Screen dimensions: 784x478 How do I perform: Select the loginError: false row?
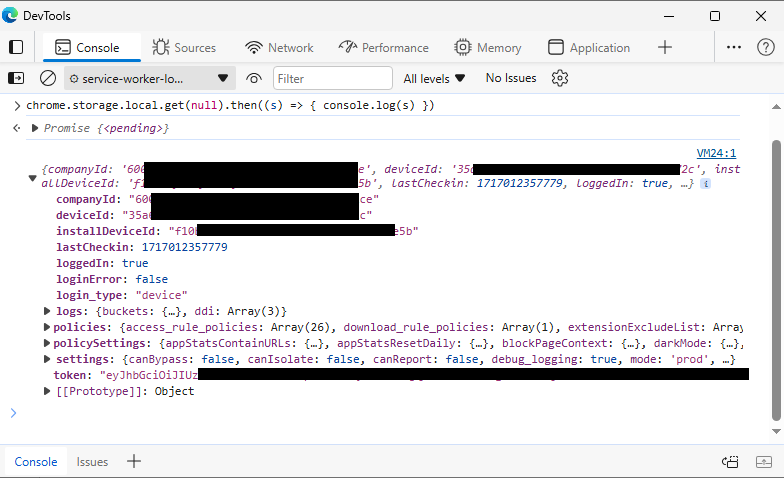(112, 279)
